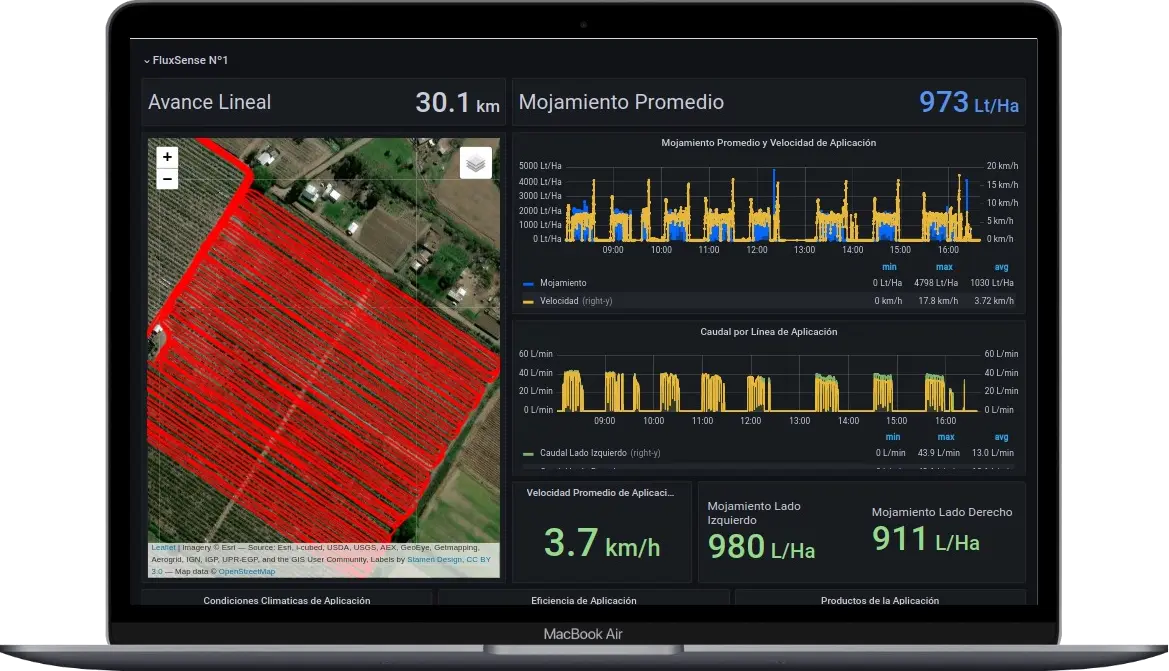Screen dimensions: 1169x671
Task: Zoom in on the map
Action: pyautogui.click(x=167, y=157)
